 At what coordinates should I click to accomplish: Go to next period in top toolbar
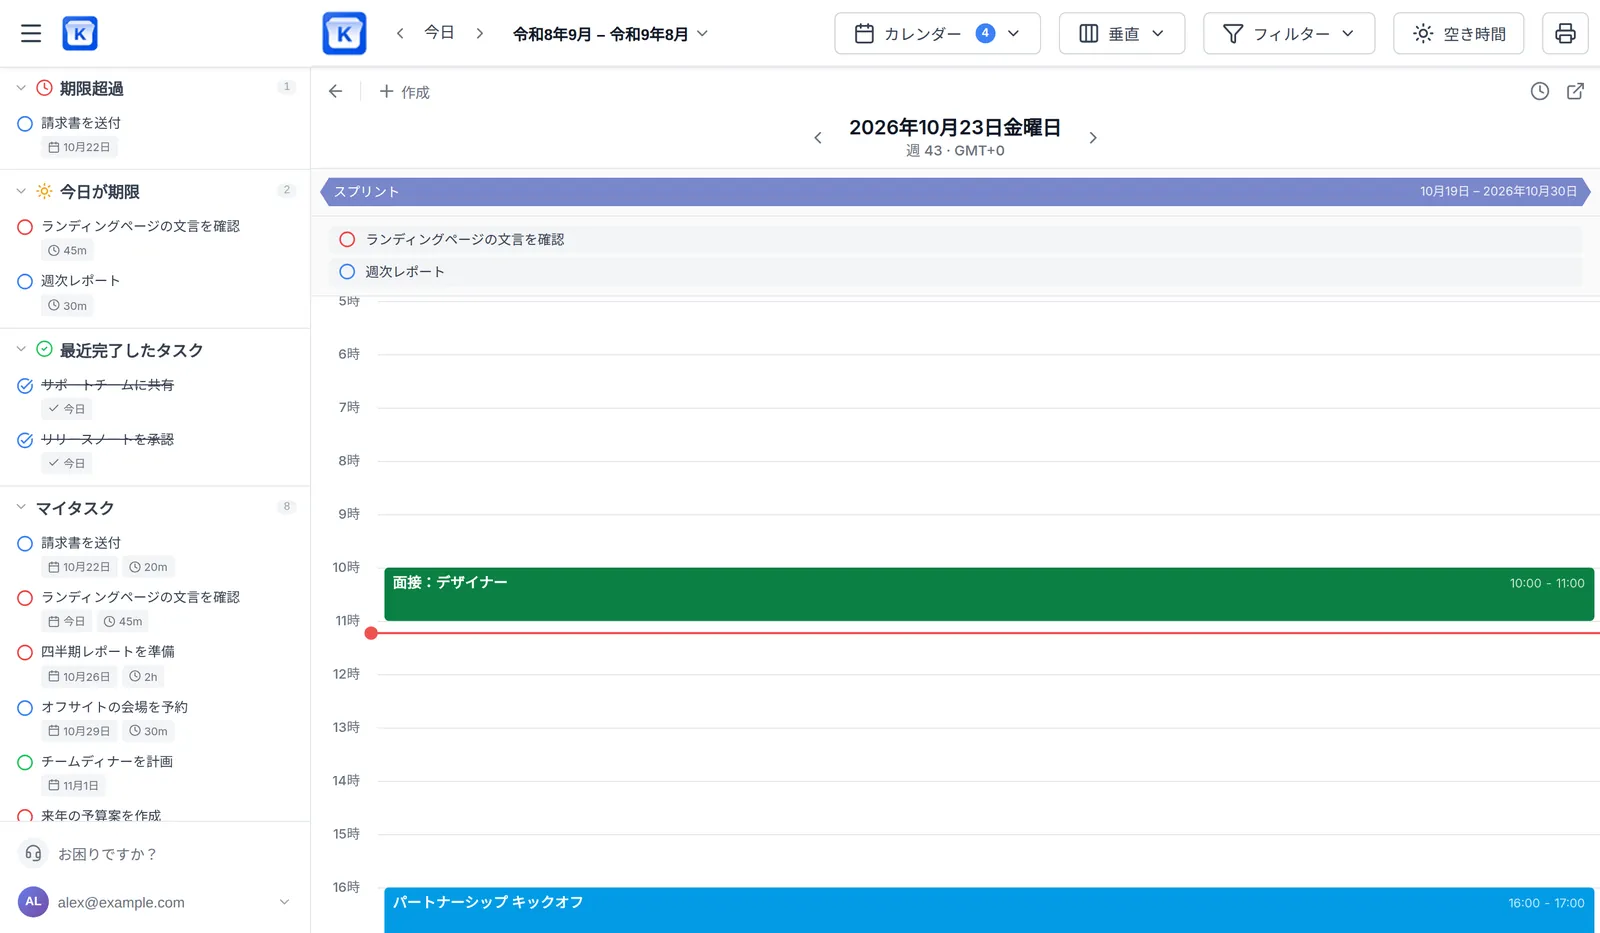pos(480,33)
